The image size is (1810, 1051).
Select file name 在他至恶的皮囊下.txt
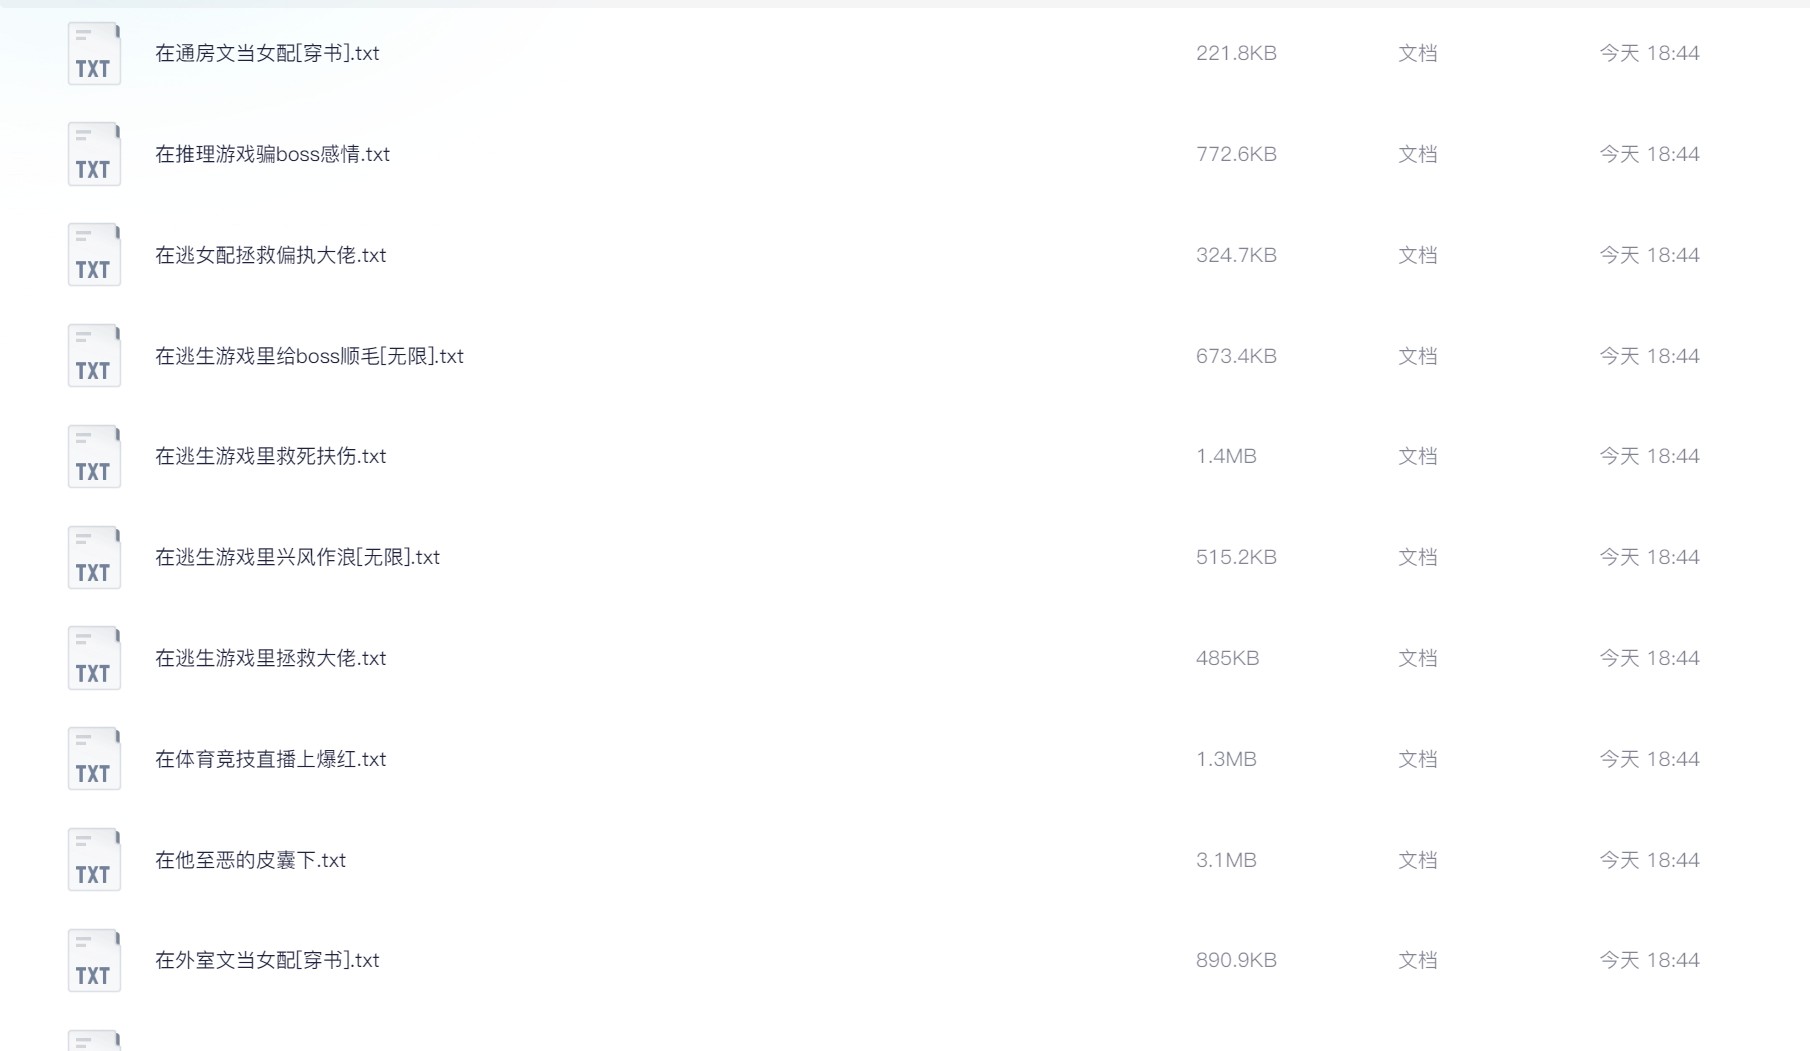click(250, 860)
